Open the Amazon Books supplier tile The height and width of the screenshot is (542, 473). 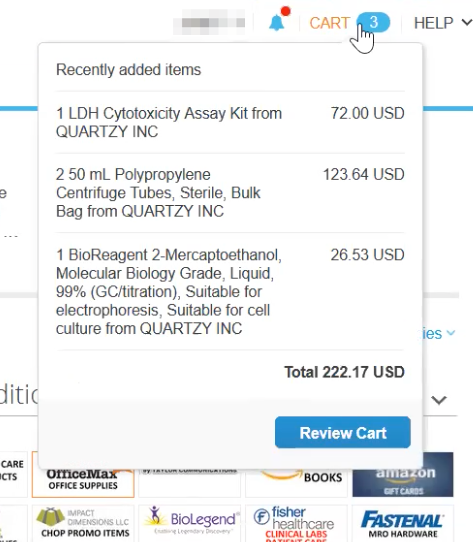coord(296,479)
